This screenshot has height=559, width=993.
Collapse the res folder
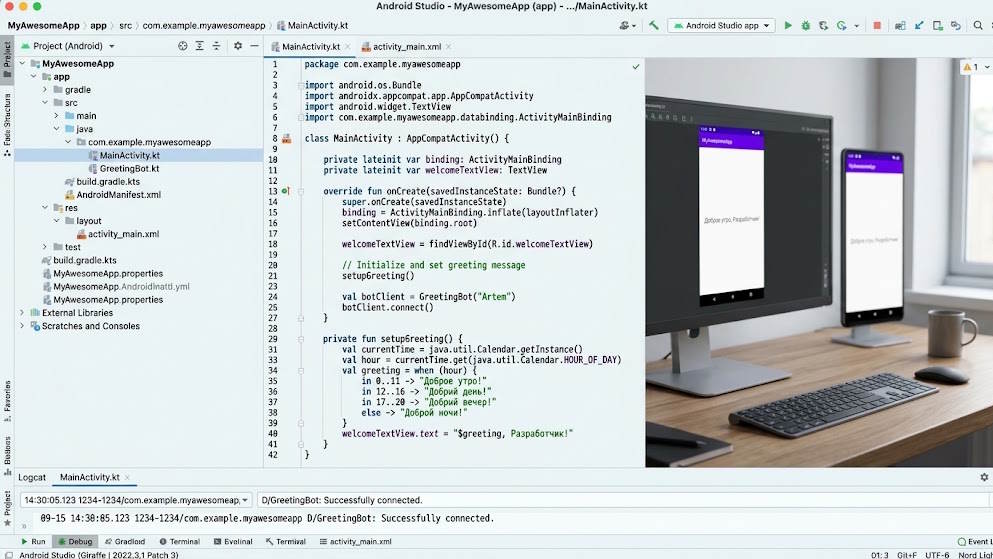[45, 208]
